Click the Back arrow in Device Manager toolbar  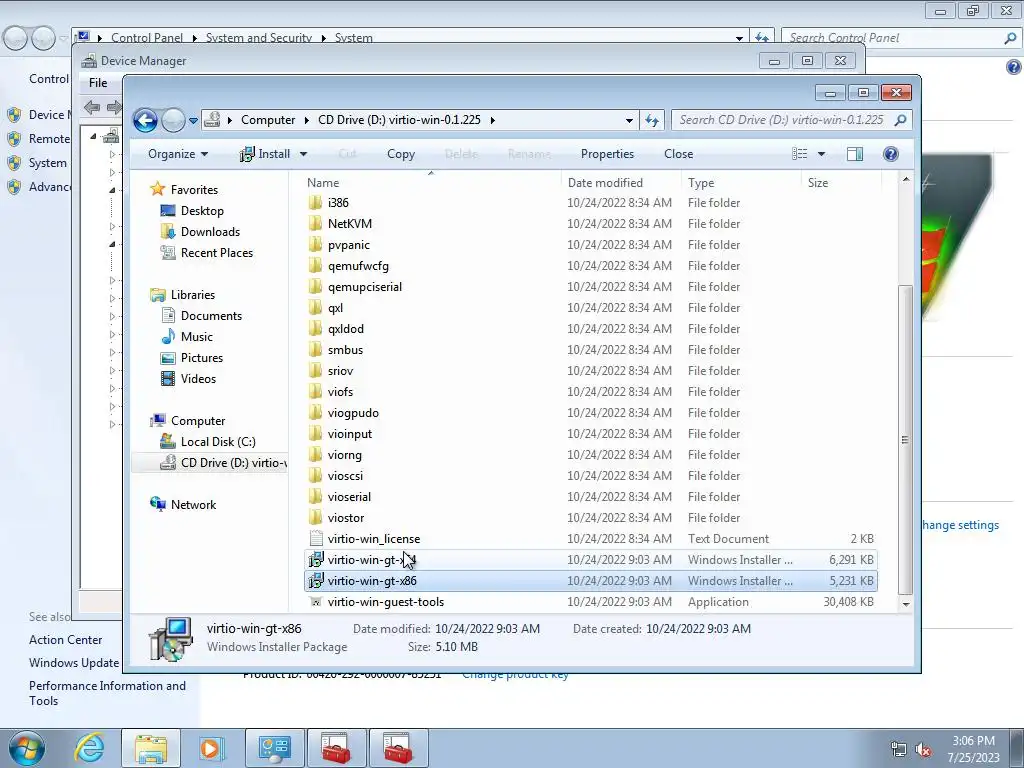[92, 107]
